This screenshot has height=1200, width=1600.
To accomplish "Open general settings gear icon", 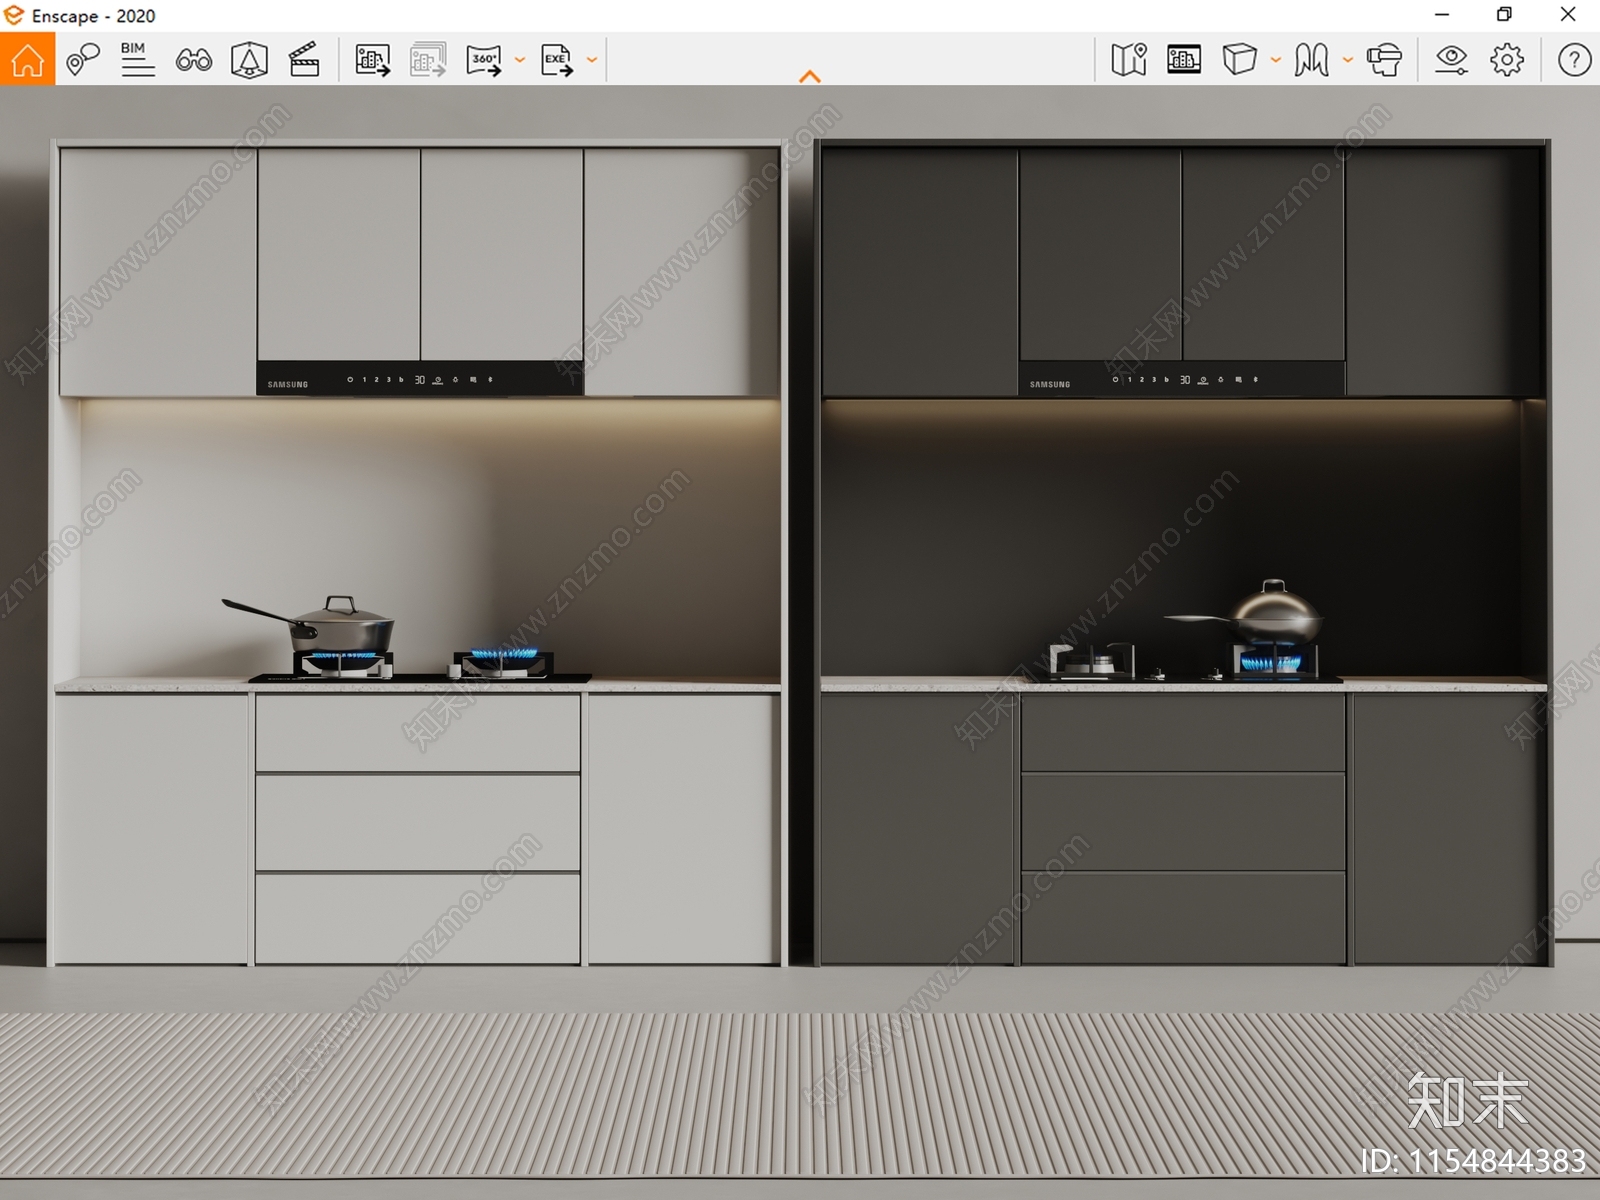I will [1507, 60].
